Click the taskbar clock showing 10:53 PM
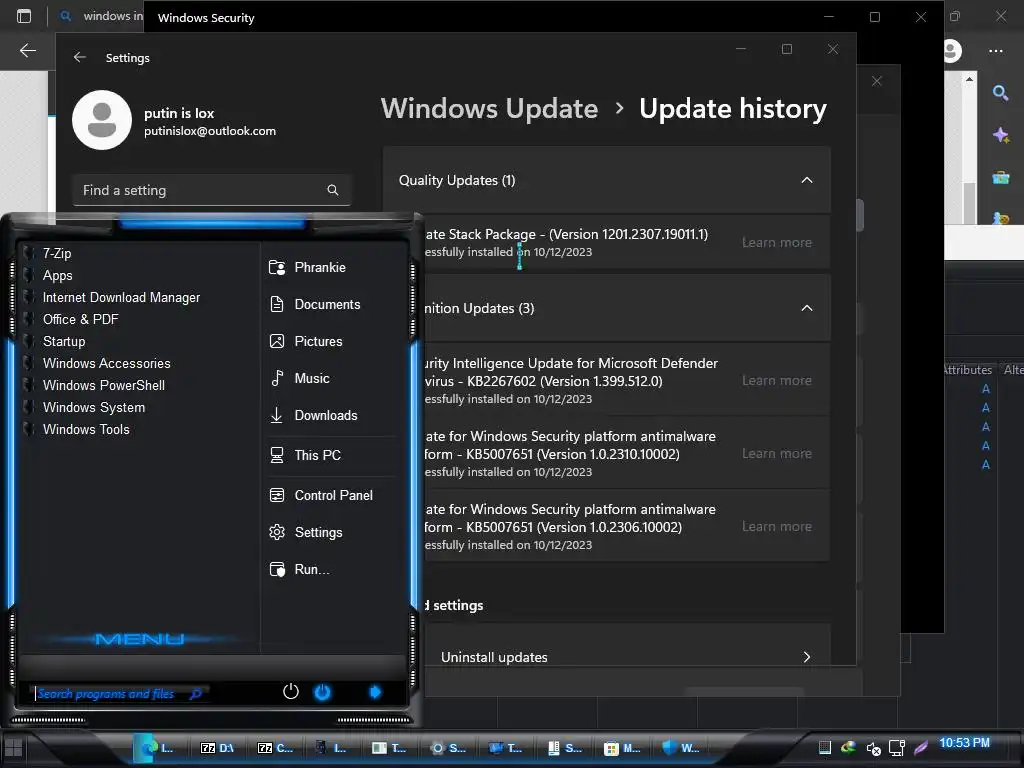Image resolution: width=1024 pixels, height=768 pixels. click(x=964, y=743)
